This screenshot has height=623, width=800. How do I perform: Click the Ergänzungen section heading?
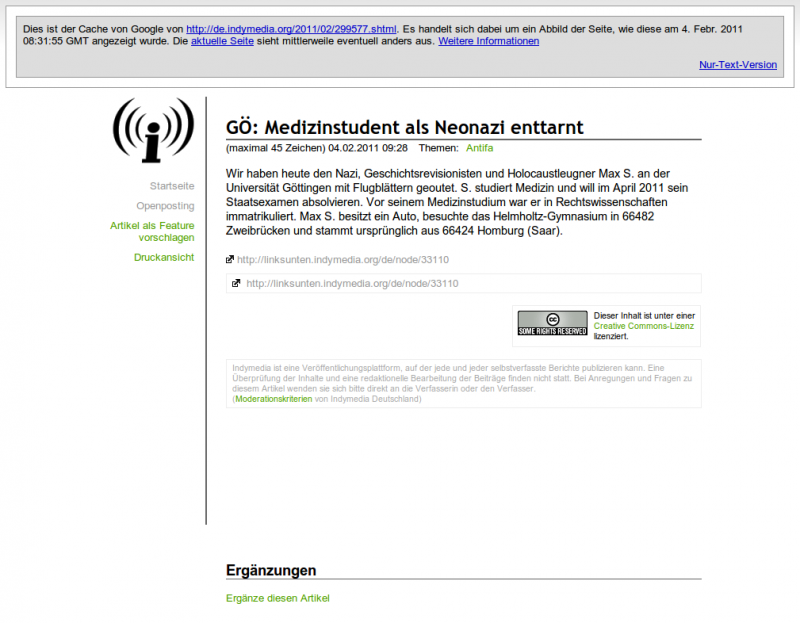(x=271, y=570)
